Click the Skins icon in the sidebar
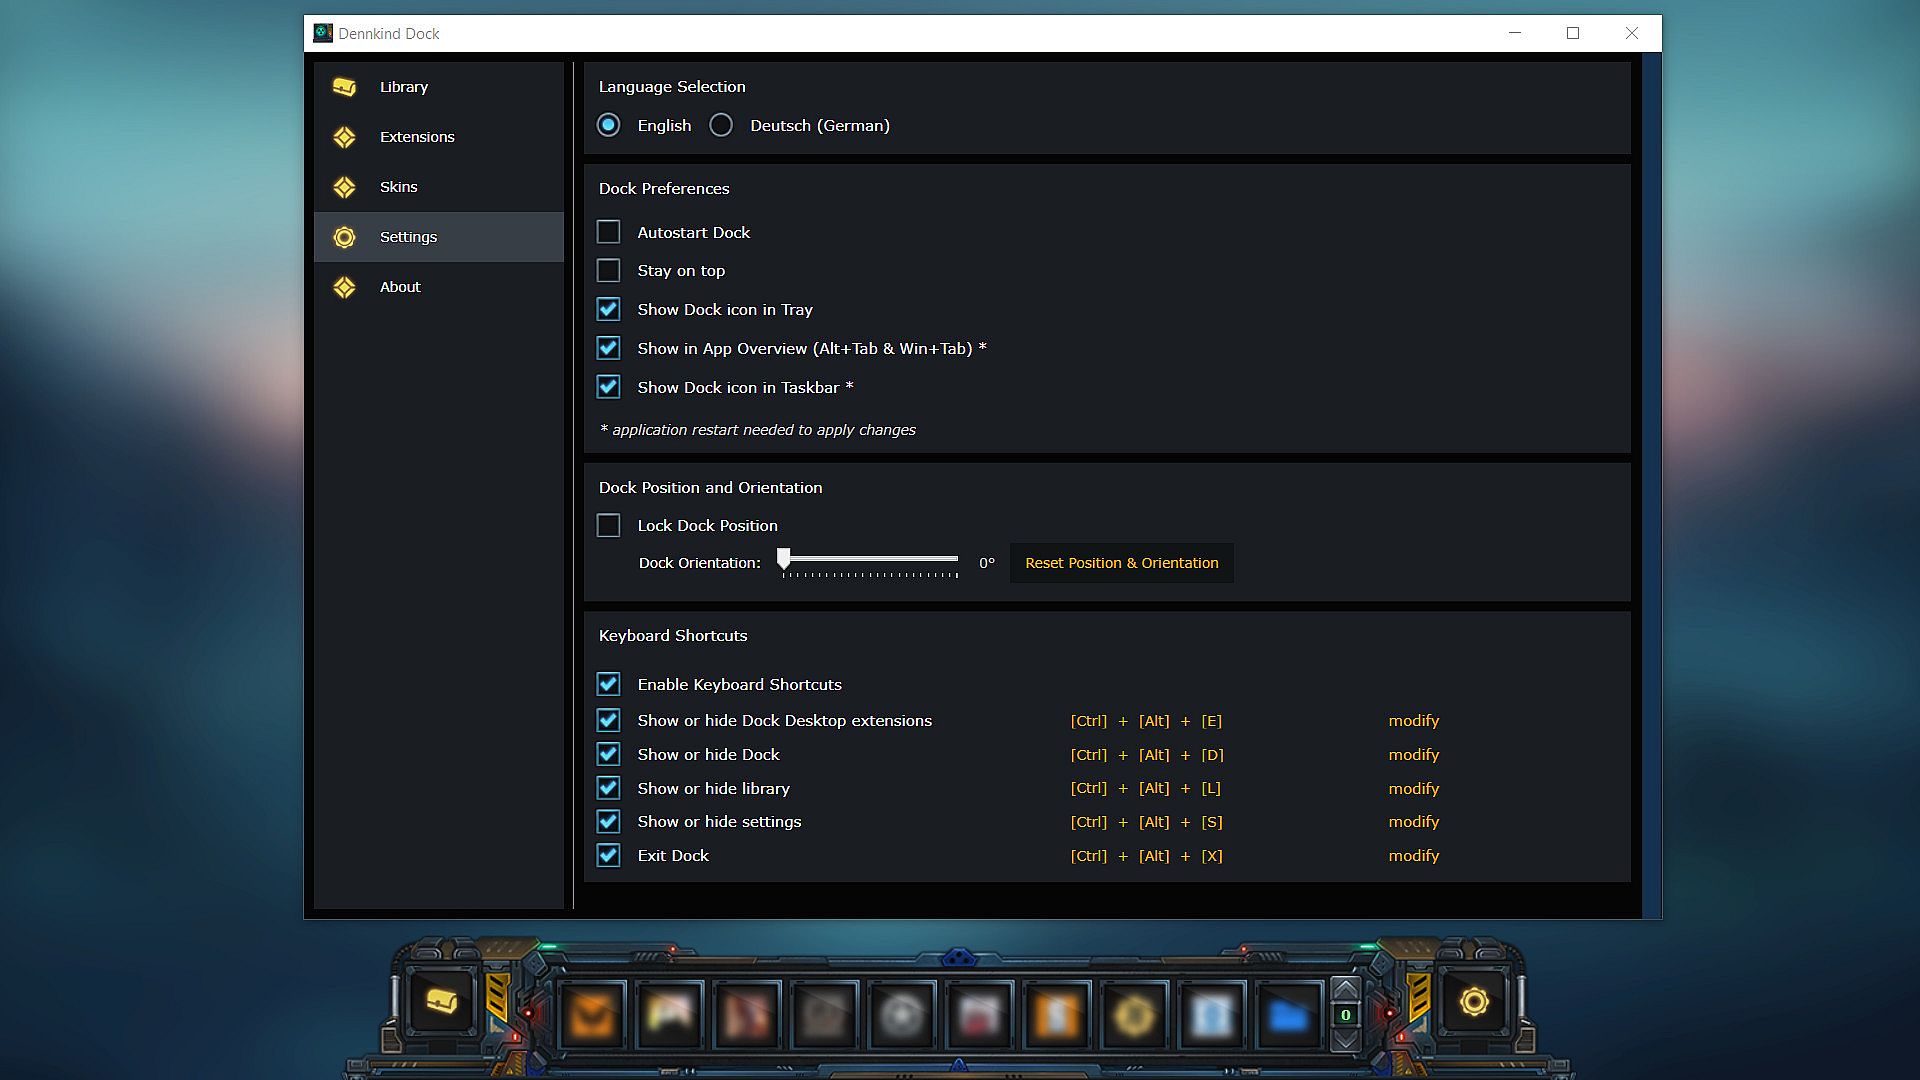 pos(344,187)
